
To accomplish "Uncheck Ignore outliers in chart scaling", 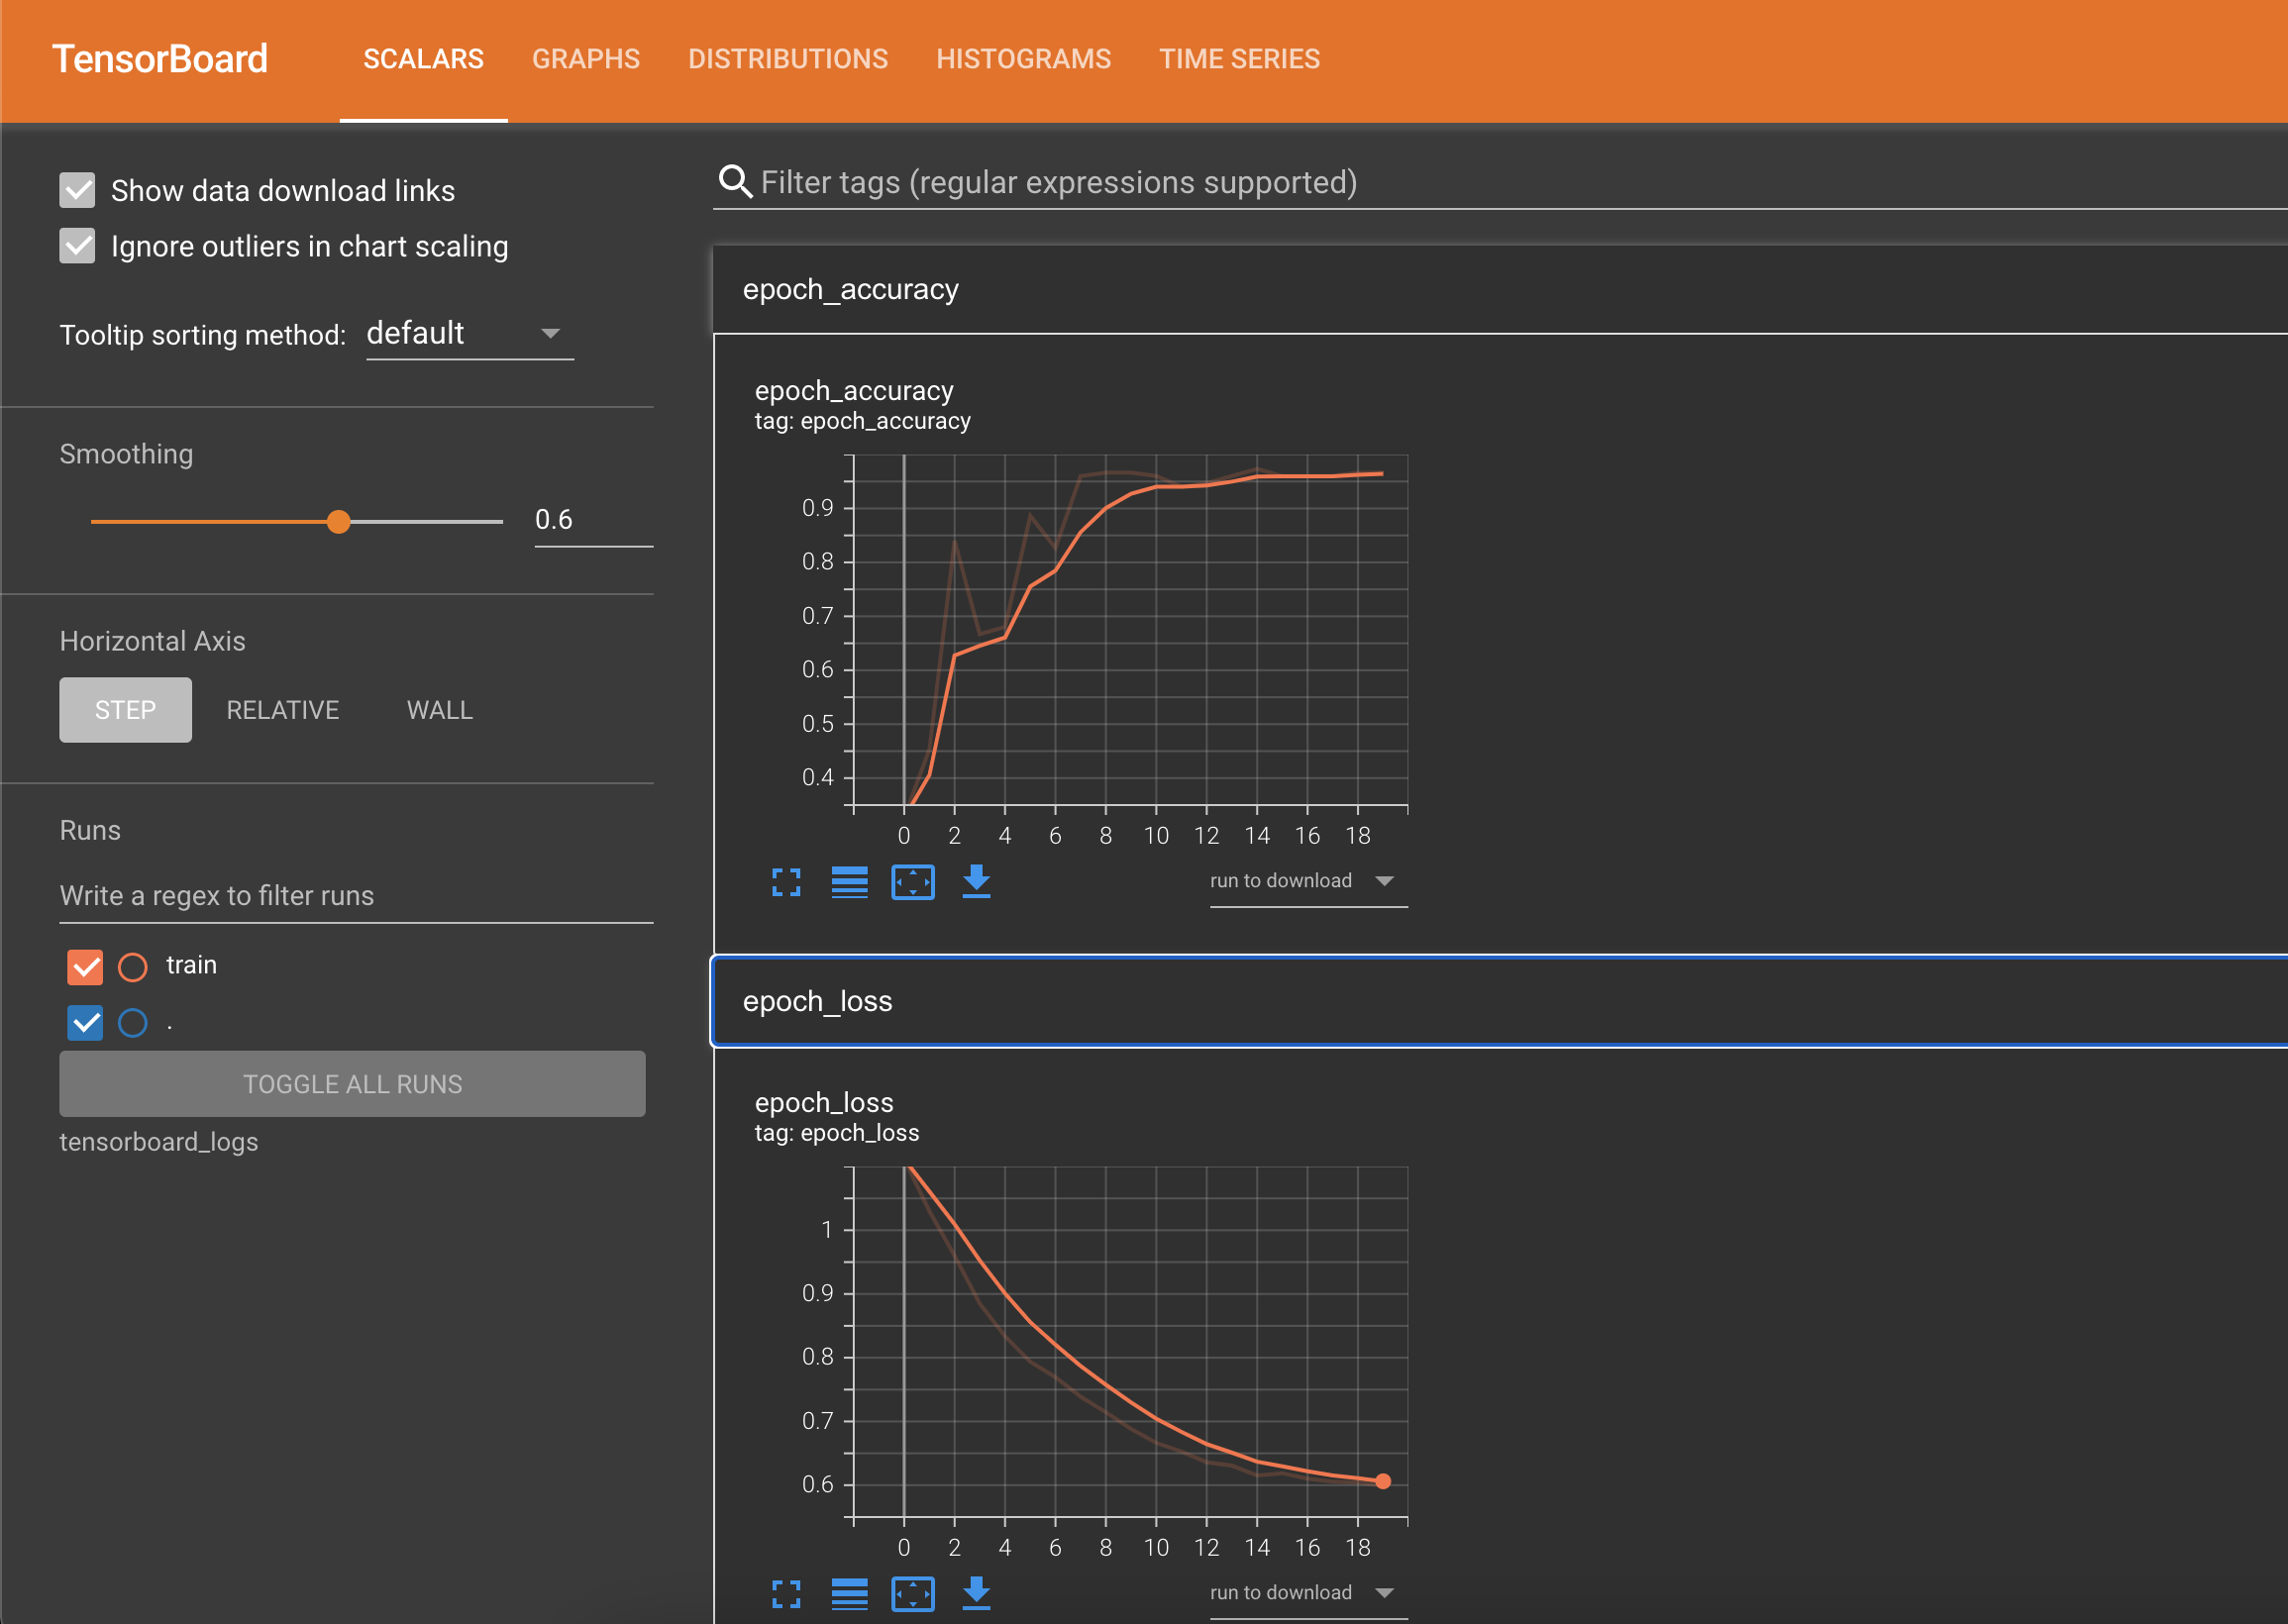I will click(77, 246).
